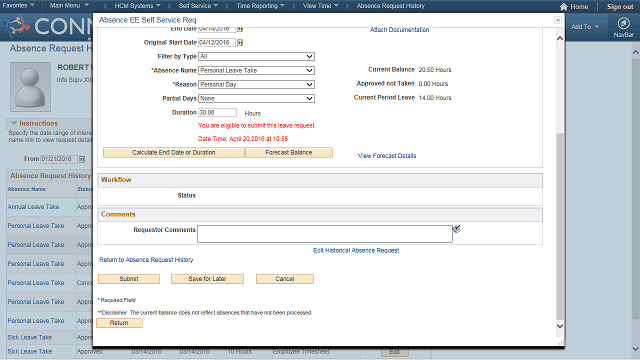Click Attach Documentation link

point(399,30)
